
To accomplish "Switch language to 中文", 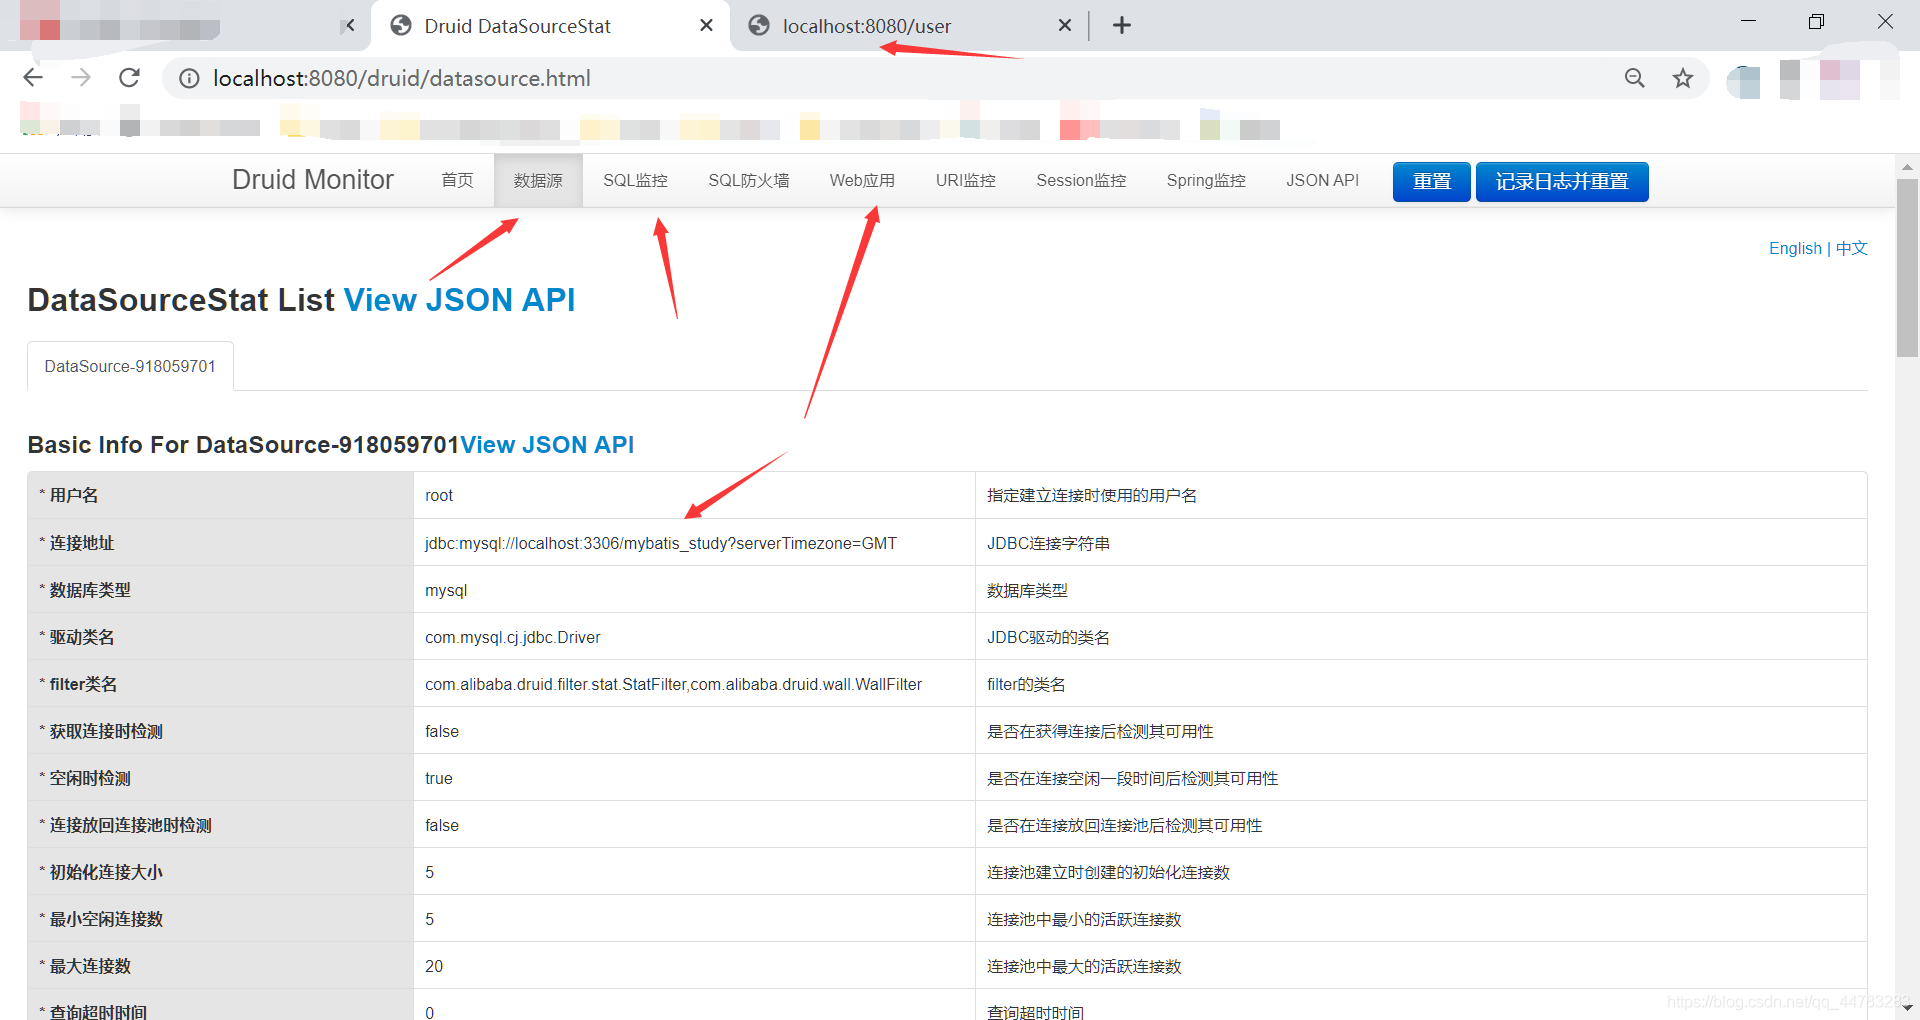I will tap(1852, 248).
